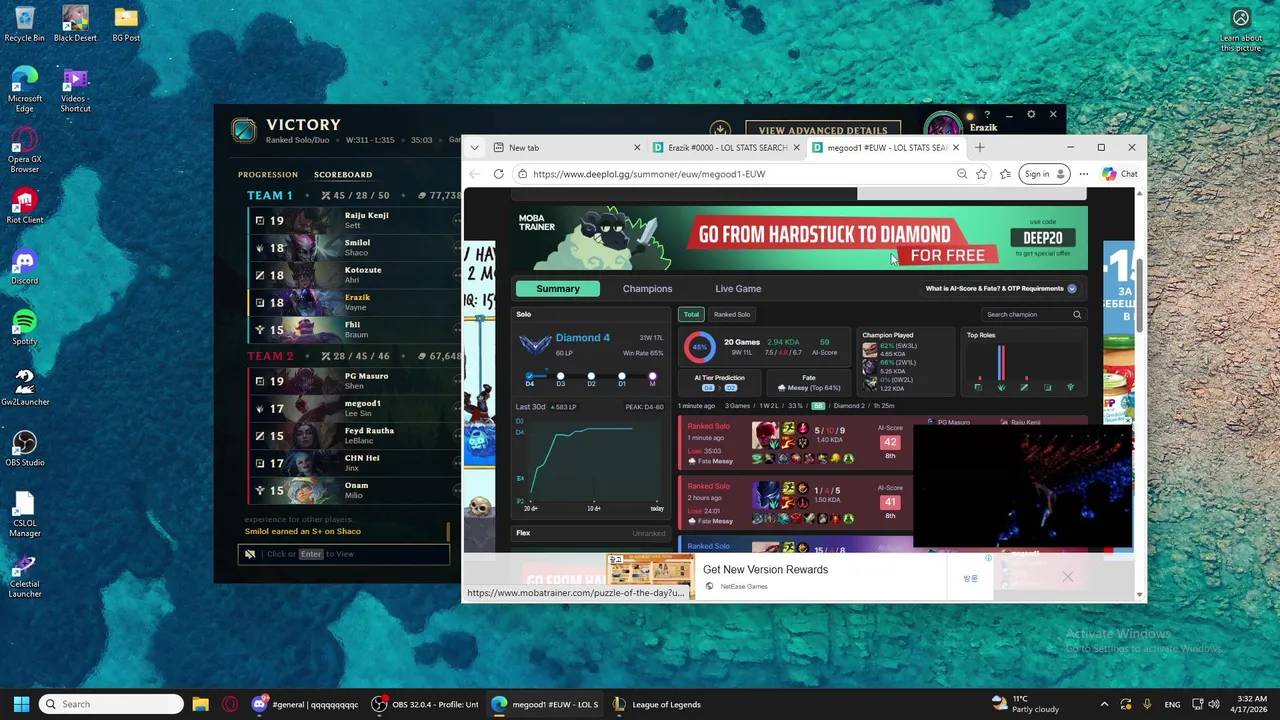This screenshot has height=720, width=1280.
Task: Open File Explorer from the taskbar
Action: click(200, 704)
